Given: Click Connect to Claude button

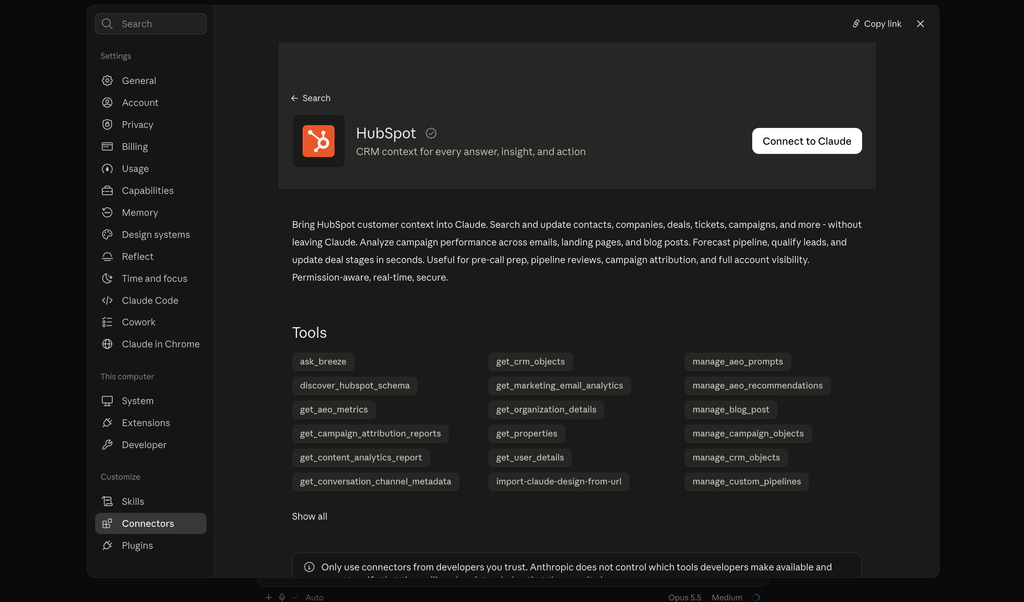Looking at the screenshot, I should pos(807,141).
